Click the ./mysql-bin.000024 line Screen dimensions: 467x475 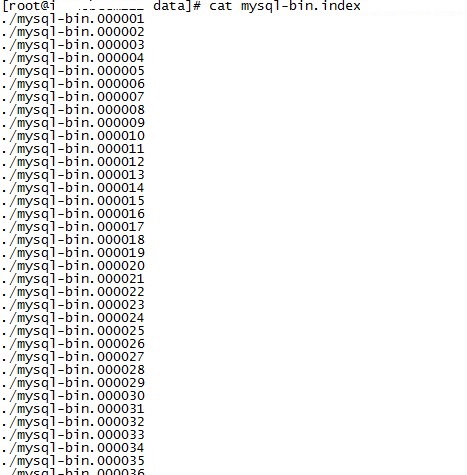pyautogui.click(x=73, y=318)
